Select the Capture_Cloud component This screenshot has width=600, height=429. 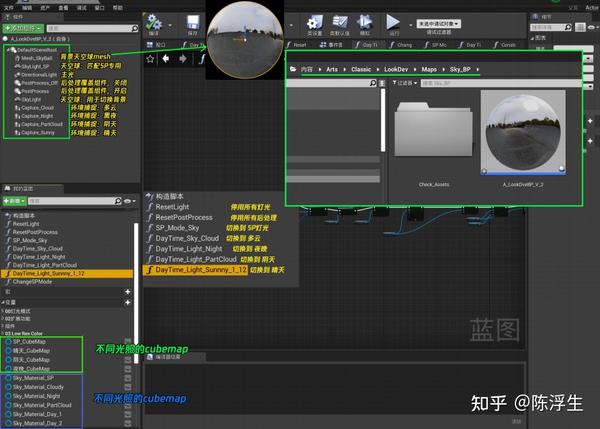point(34,108)
